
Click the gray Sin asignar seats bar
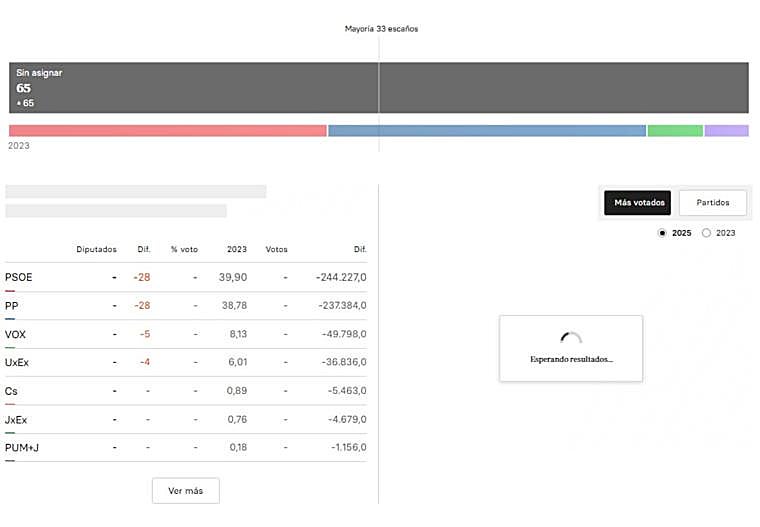tap(379, 88)
